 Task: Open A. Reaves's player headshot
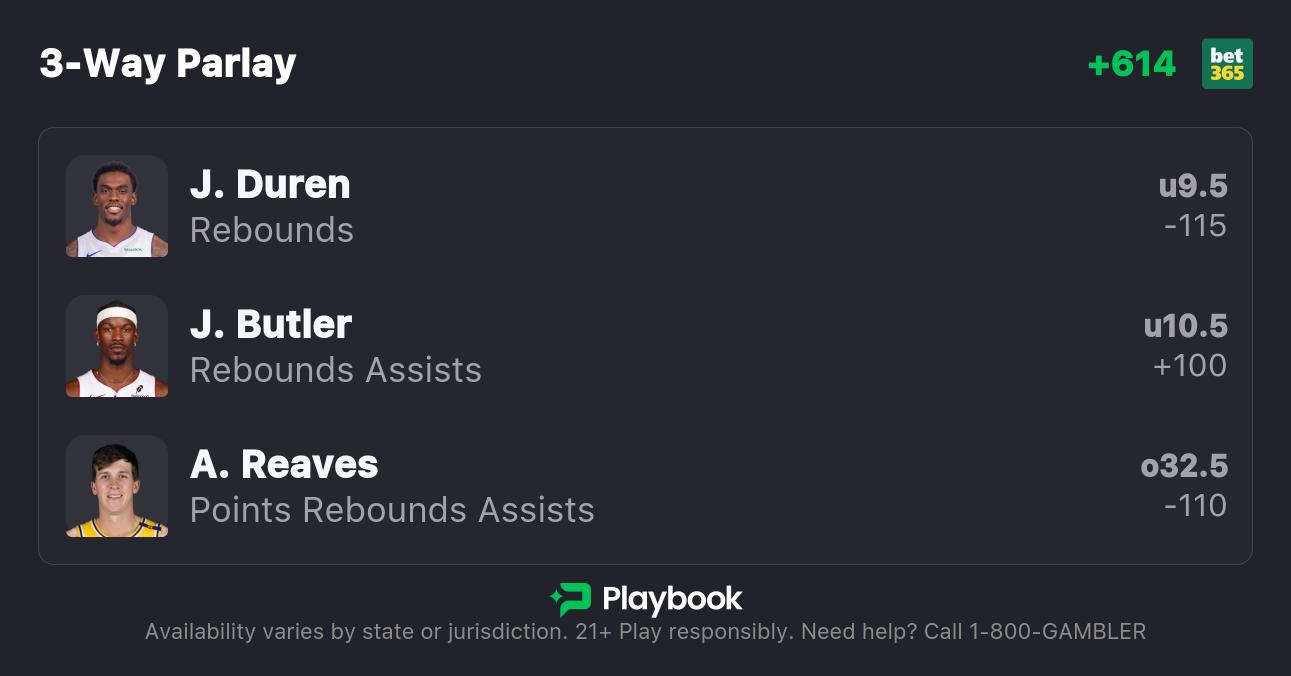(x=117, y=486)
